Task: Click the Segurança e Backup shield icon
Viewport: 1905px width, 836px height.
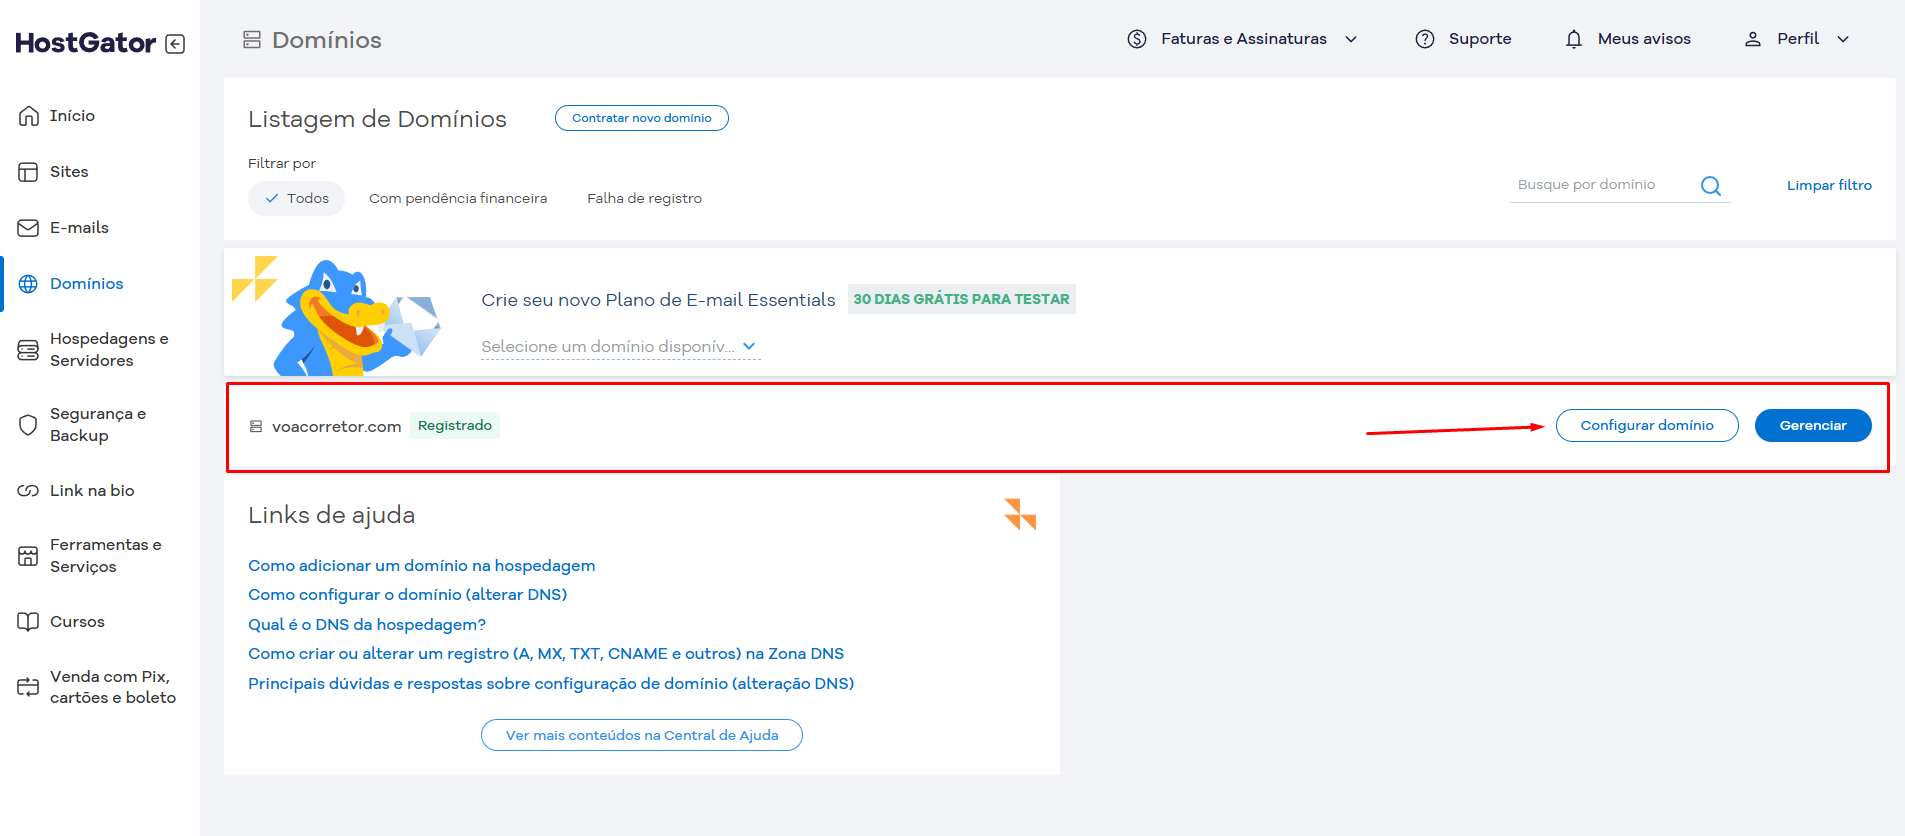Action: pyautogui.click(x=28, y=425)
